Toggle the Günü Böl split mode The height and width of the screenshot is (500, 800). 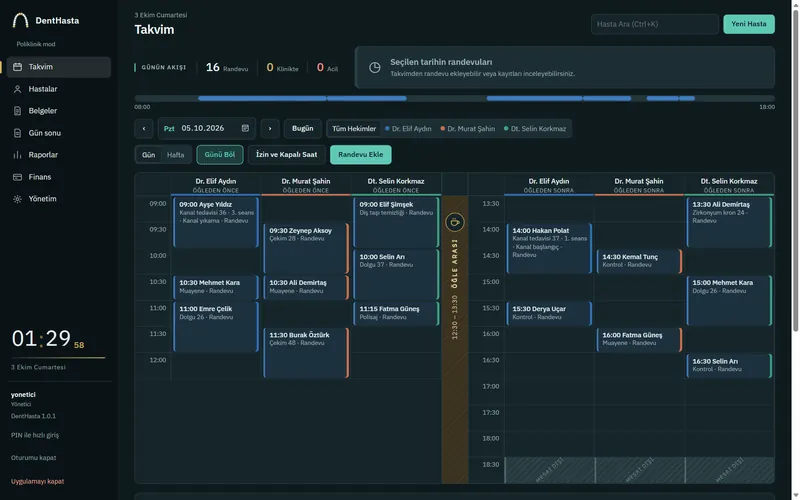[220, 155]
